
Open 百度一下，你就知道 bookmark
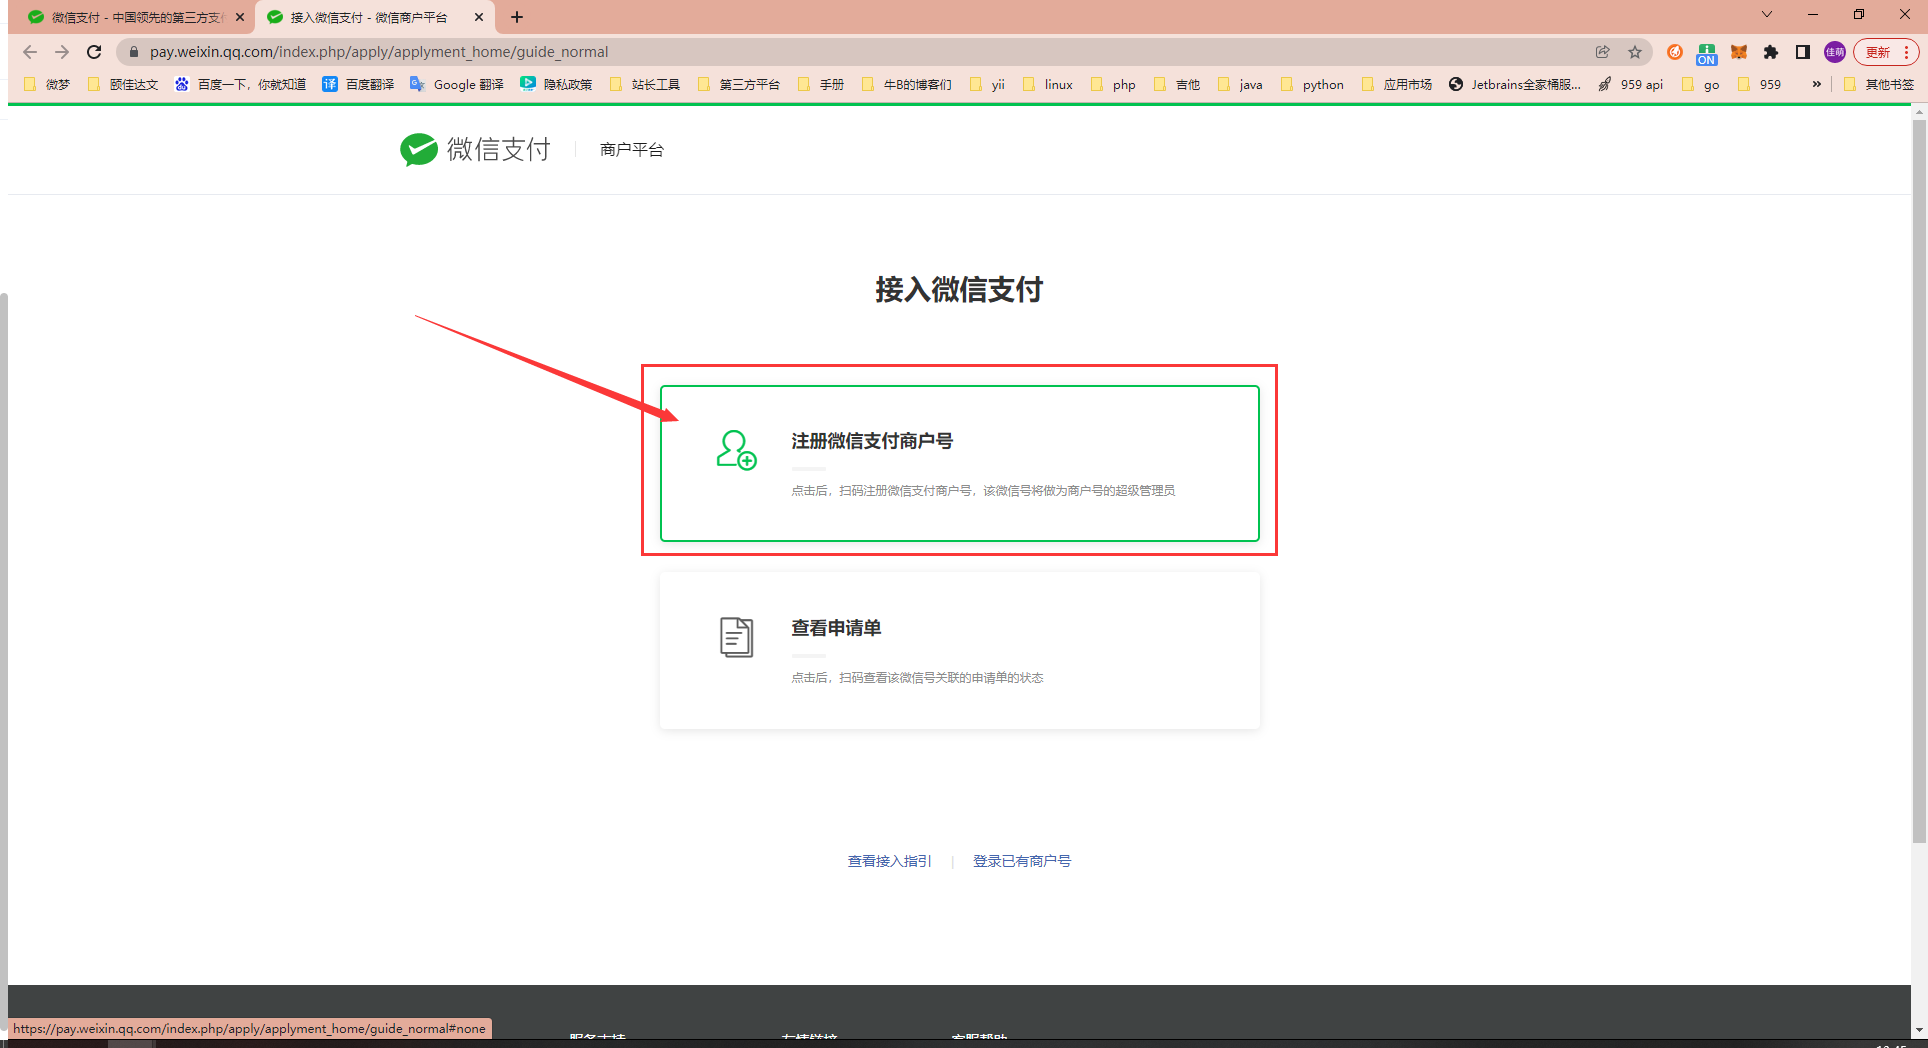coord(240,84)
